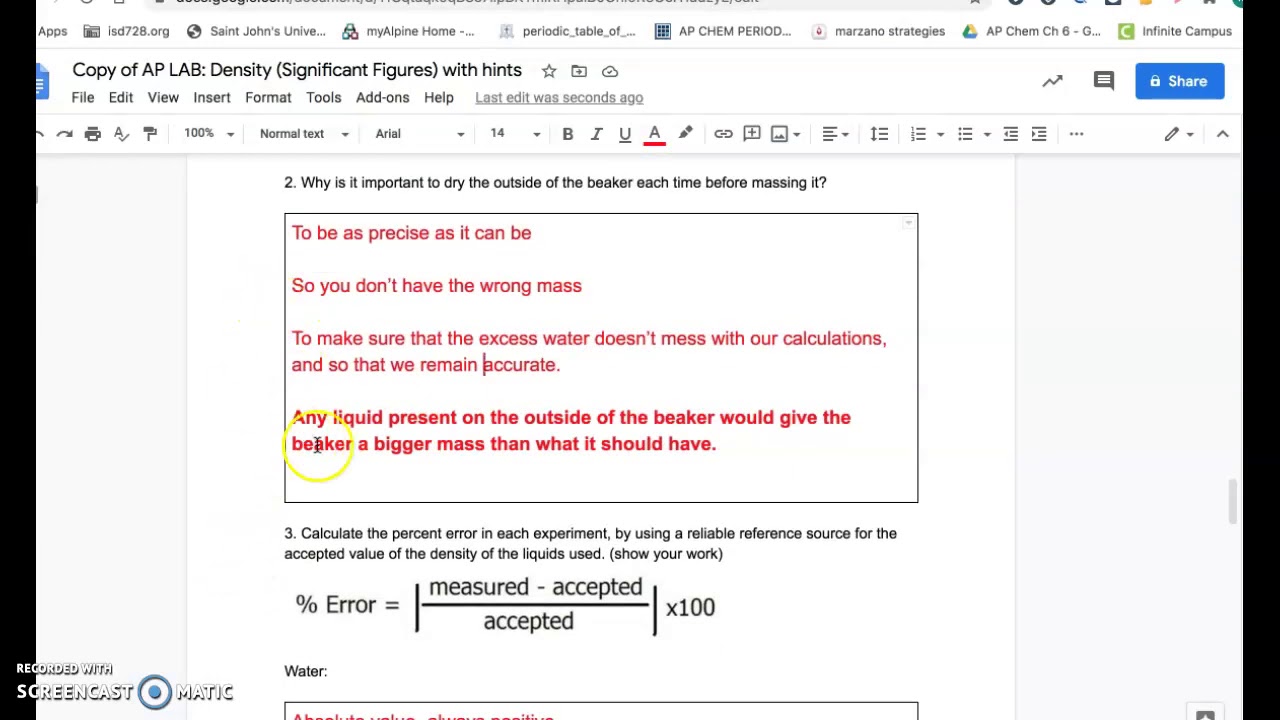Image resolution: width=1280 pixels, height=720 pixels.
Task: Click the vertical document scrollbar thumb
Action: click(1233, 500)
